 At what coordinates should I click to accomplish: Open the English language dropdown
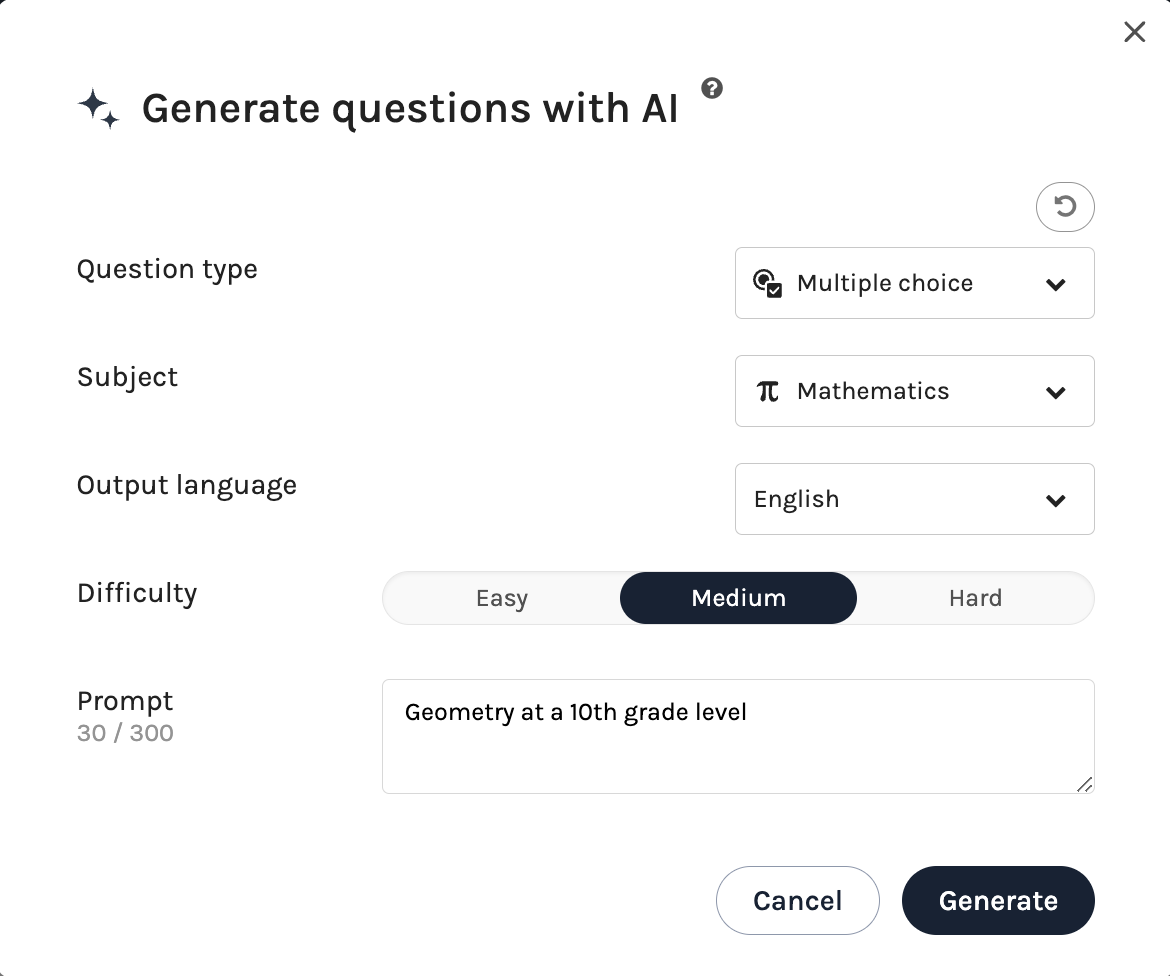click(x=796, y=499)
